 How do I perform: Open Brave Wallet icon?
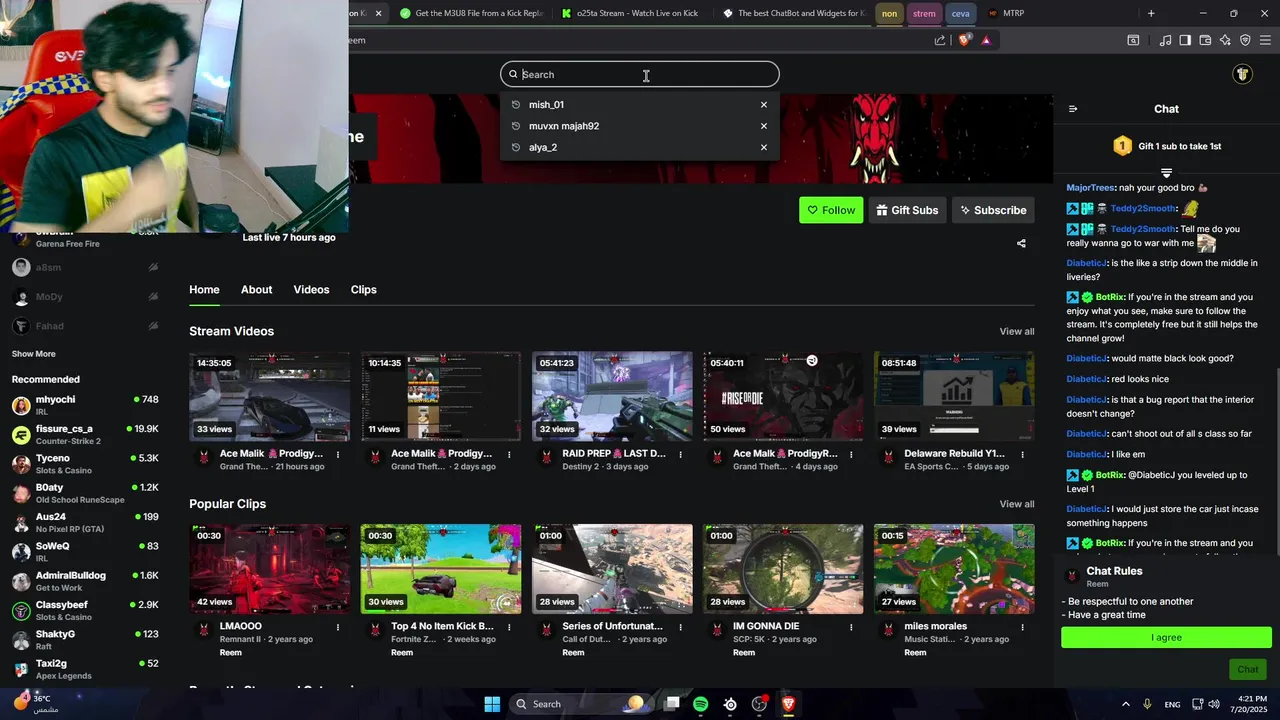pyautogui.click(x=1205, y=40)
